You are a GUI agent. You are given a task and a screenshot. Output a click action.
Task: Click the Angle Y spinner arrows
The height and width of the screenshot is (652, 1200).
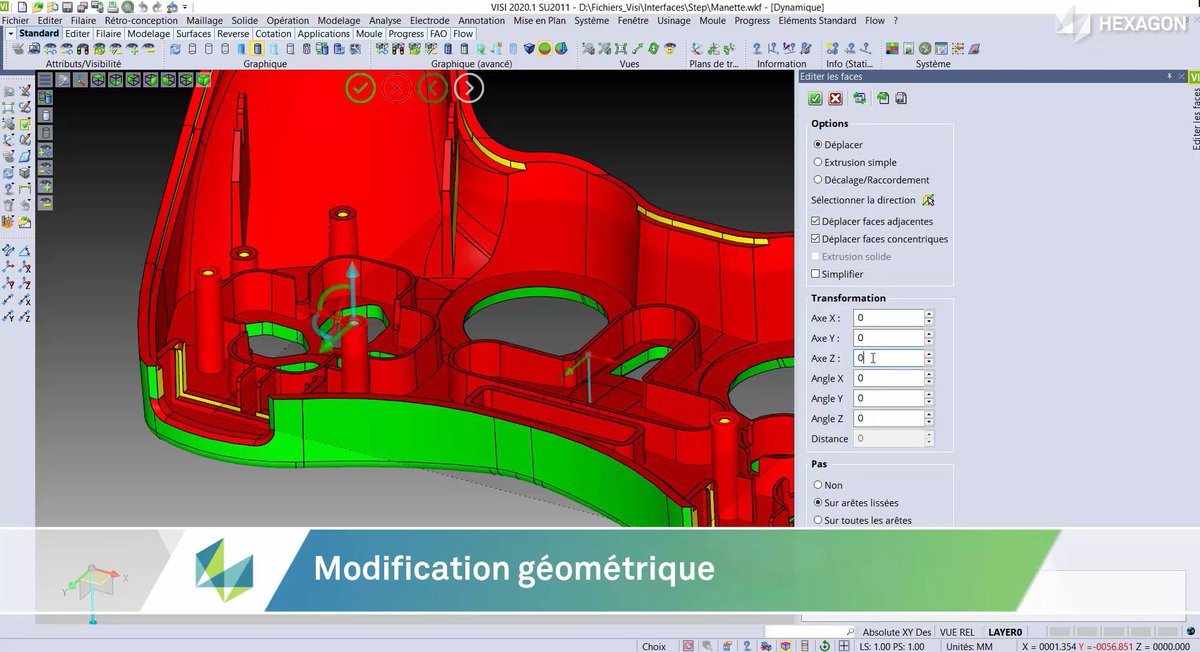click(929, 398)
